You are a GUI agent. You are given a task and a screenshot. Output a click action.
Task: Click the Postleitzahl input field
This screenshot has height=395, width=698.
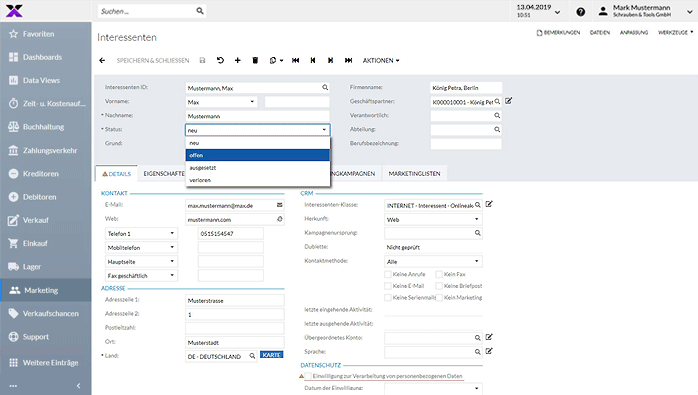tap(235, 328)
